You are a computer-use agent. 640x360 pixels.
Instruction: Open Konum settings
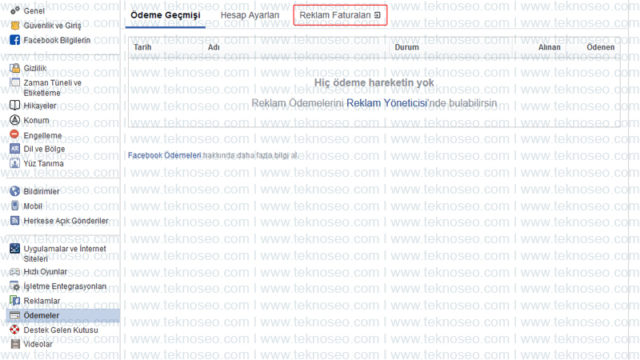tap(36, 120)
